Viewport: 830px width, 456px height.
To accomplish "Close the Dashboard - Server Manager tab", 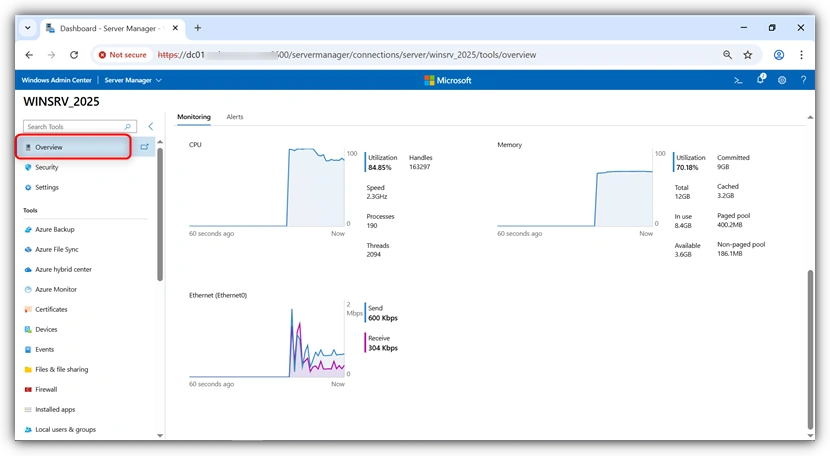I will [x=175, y=28].
